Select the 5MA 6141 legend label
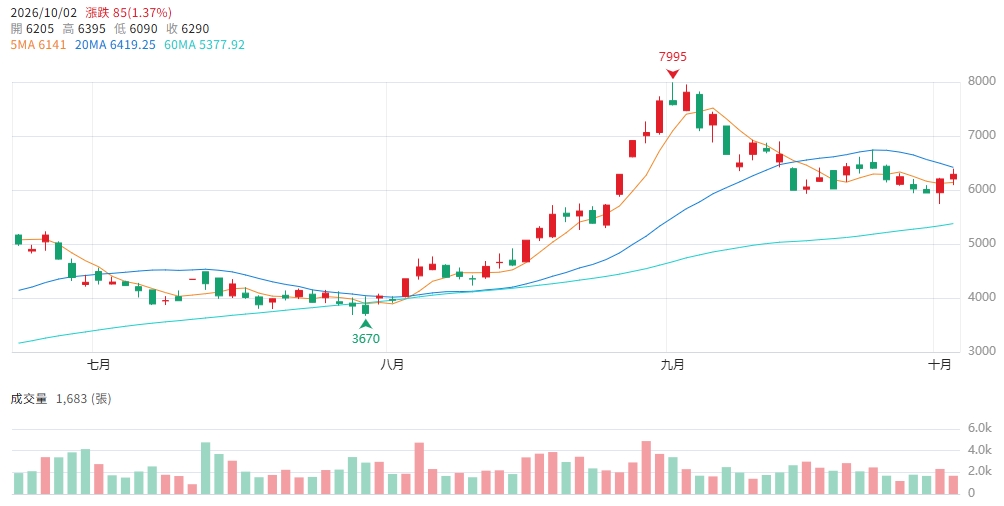Image resolution: width=1004 pixels, height=506 pixels. tap(38, 45)
